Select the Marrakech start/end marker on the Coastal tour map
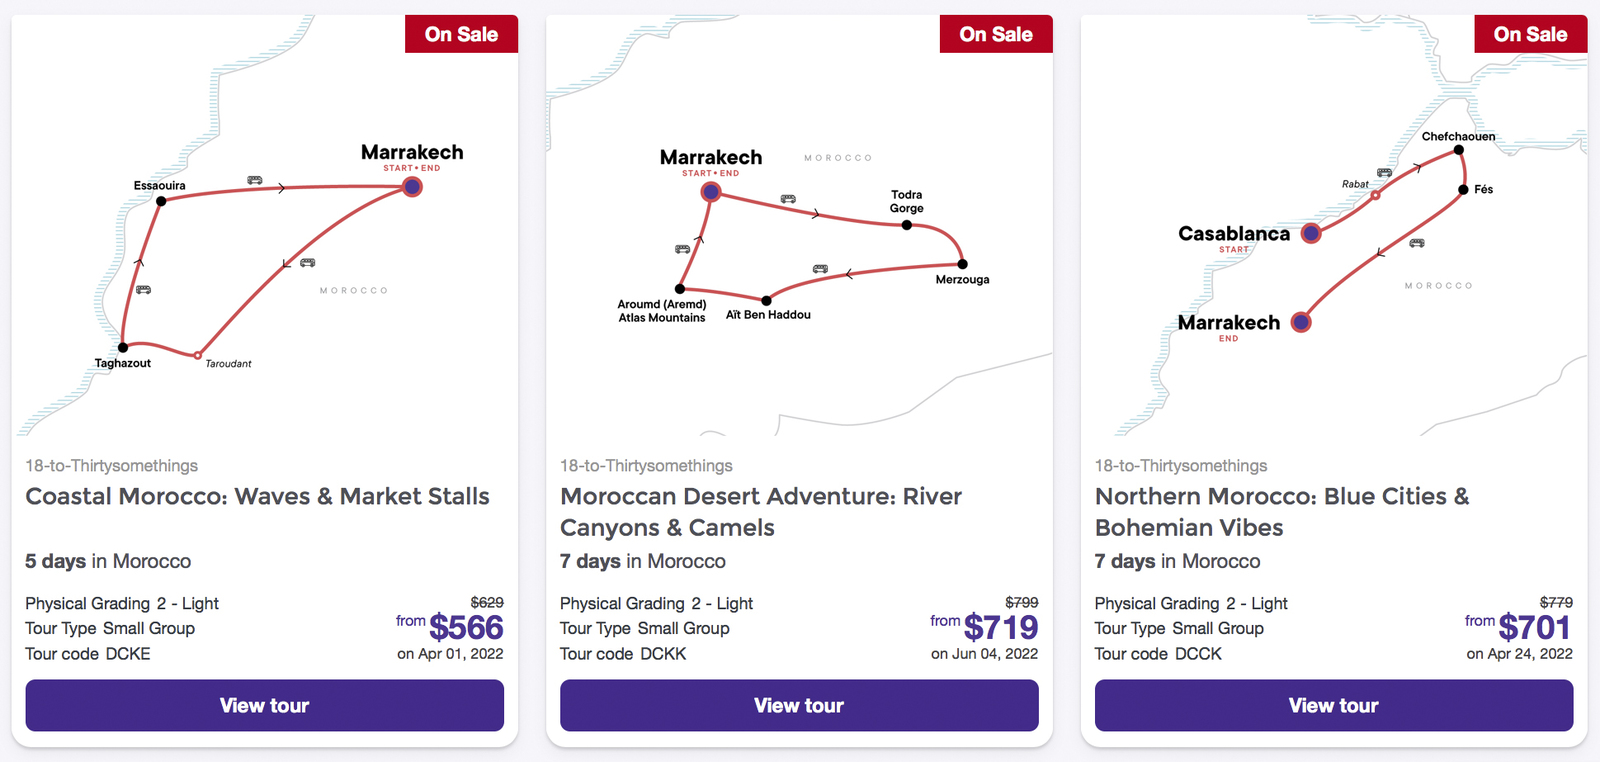The image size is (1600, 762). (411, 186)
